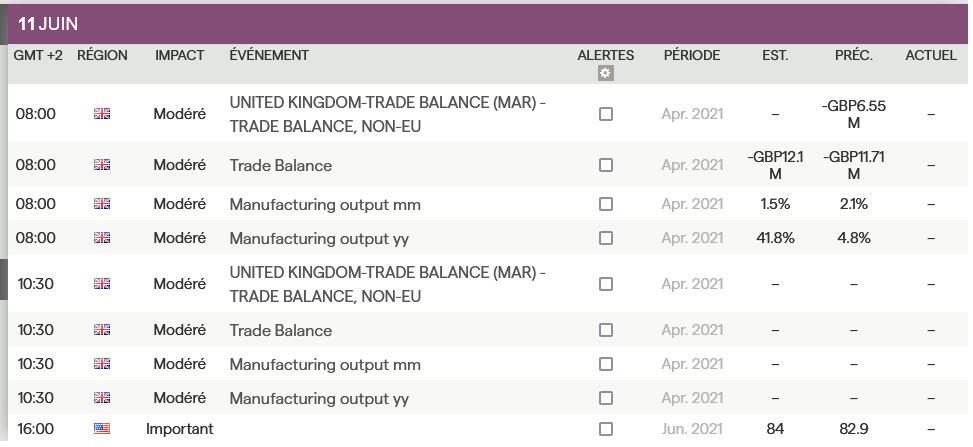Click UK flag for 08:00 Manufacturing output mm
Screen dimensions: 973x447
[x=102, y=204]
